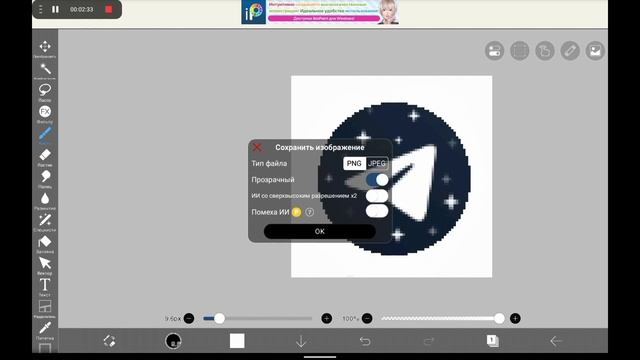This screenshot has height=360, width=640.
Task: Tap the yellow premium coin icon
Action: point(297,212)
